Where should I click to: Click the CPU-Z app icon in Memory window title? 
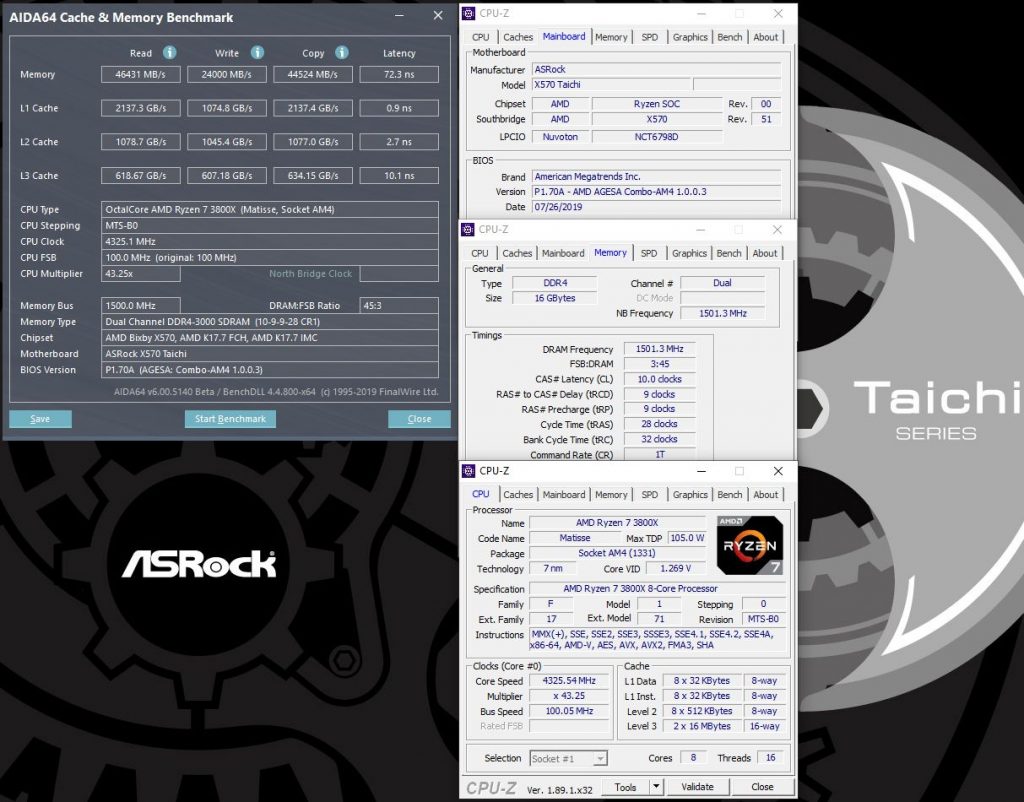468,229
